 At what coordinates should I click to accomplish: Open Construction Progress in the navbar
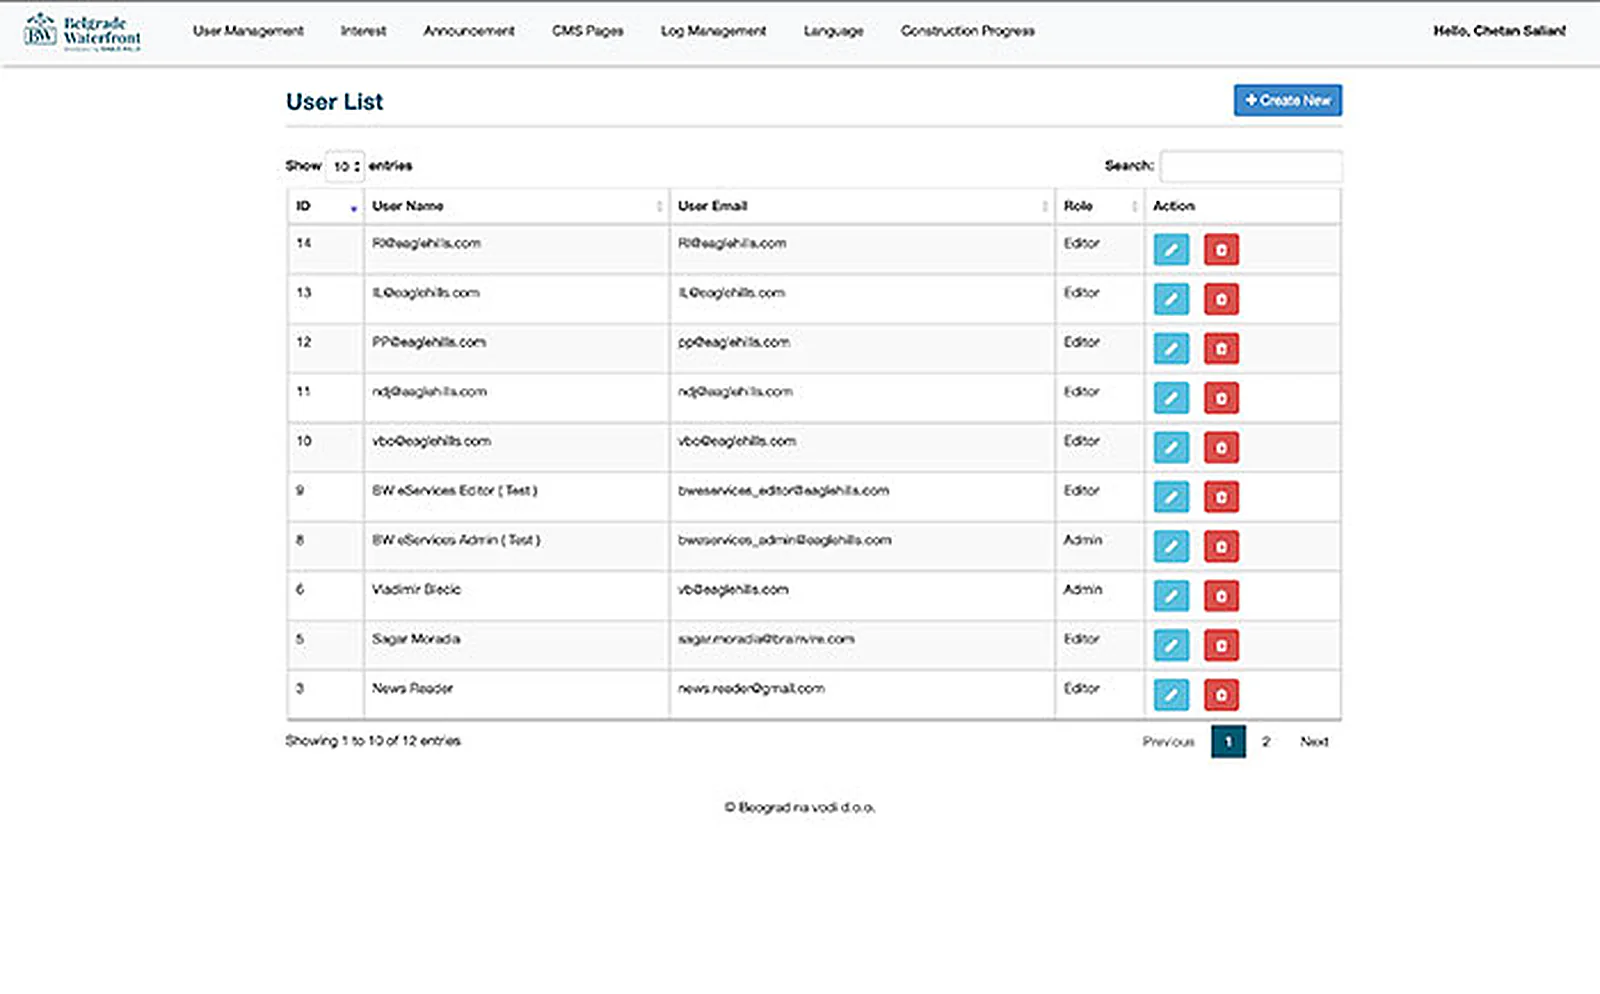pos(968,31)
